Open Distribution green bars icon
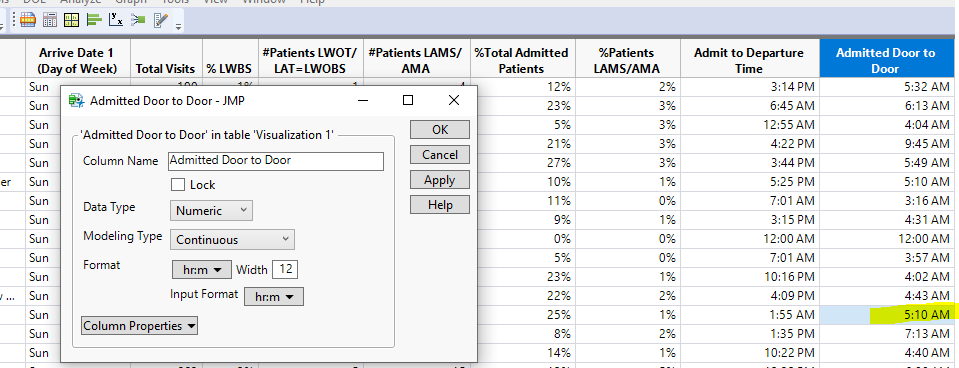The height and width of the screenshot is (368, 959). tap(94, 20)
